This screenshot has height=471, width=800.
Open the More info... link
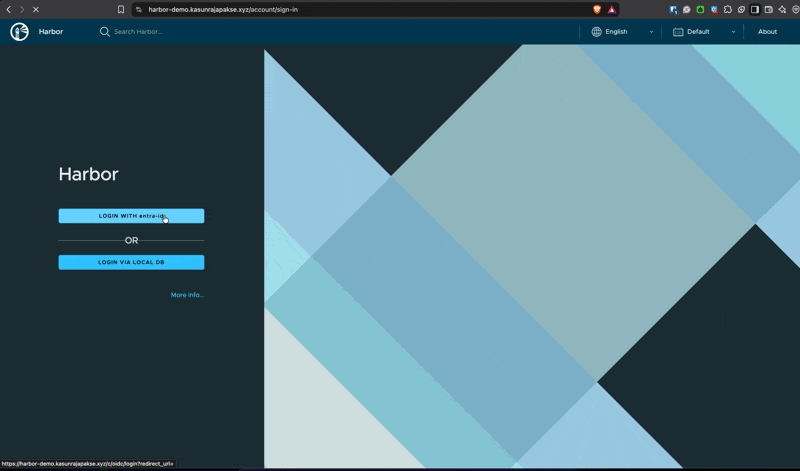click(187, 295)
